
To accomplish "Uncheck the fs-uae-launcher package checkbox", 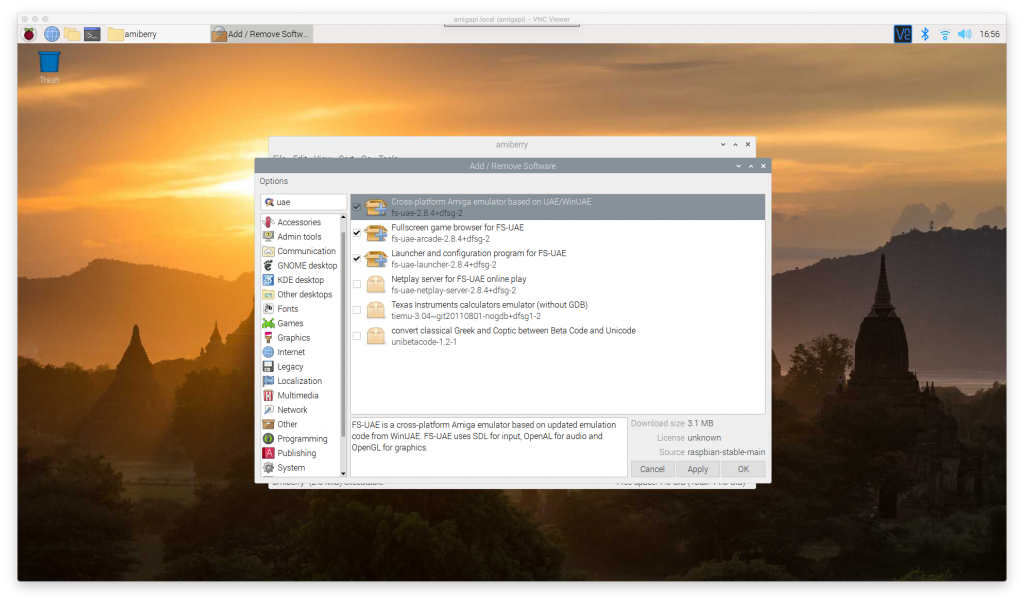I will tap(357, 259).
